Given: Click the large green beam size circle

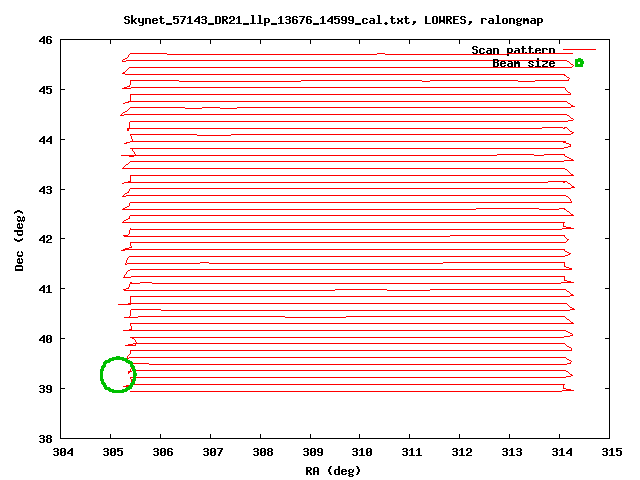Looking at the screenshot, I should pyautogui.click(x=118, y=375).
